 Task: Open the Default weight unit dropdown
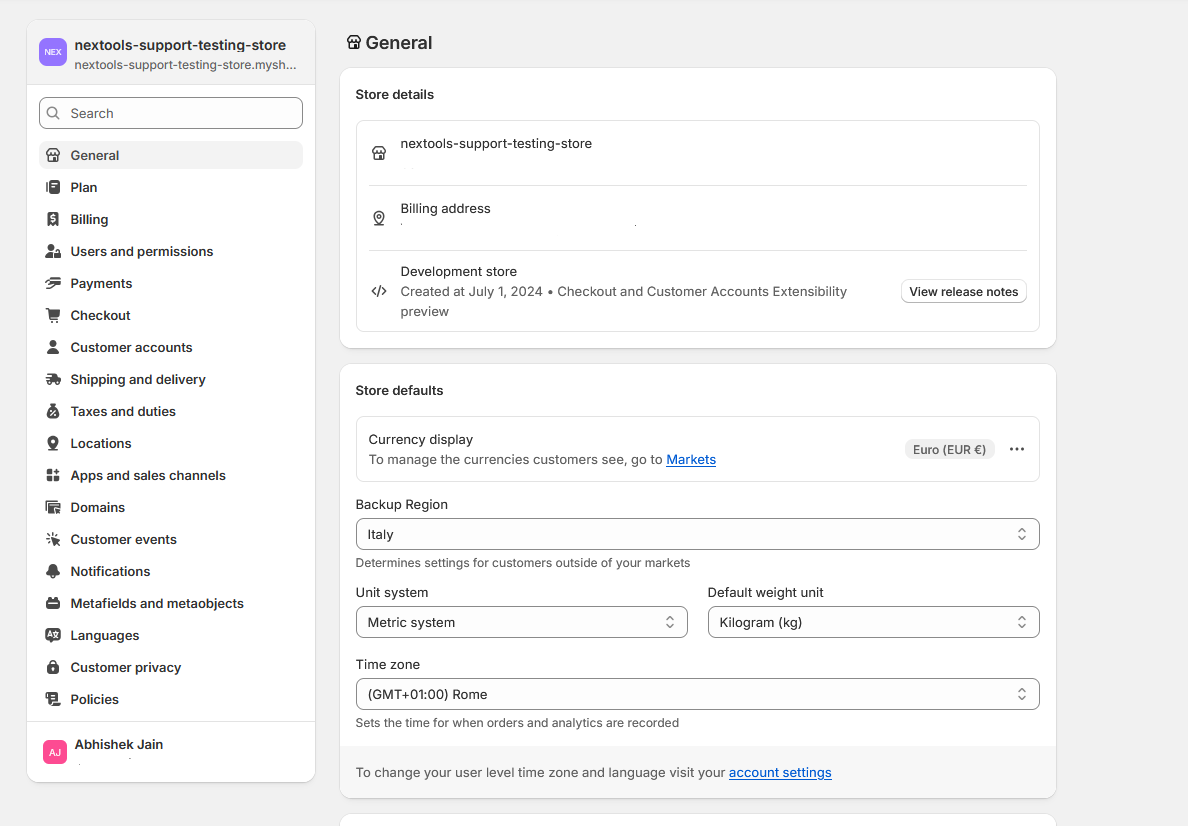873,622
